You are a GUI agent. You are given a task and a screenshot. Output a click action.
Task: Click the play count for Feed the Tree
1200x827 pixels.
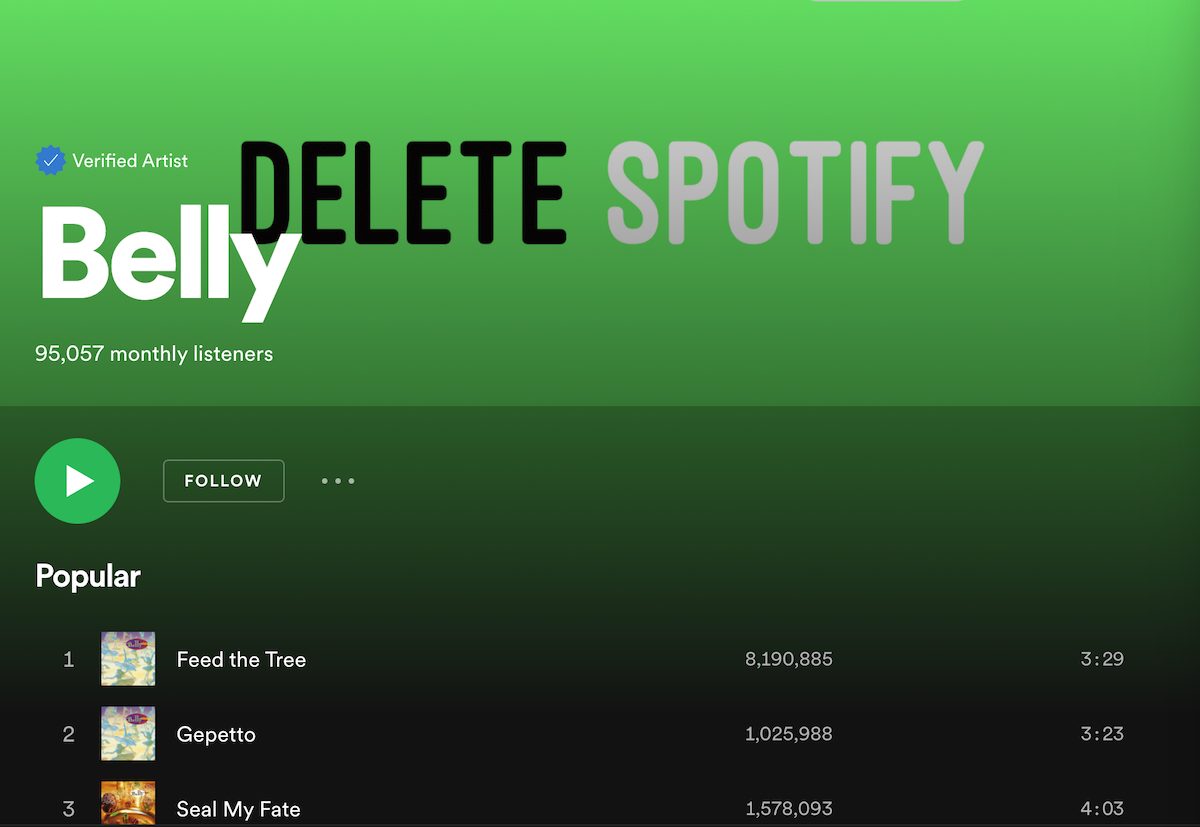(788, 659)
